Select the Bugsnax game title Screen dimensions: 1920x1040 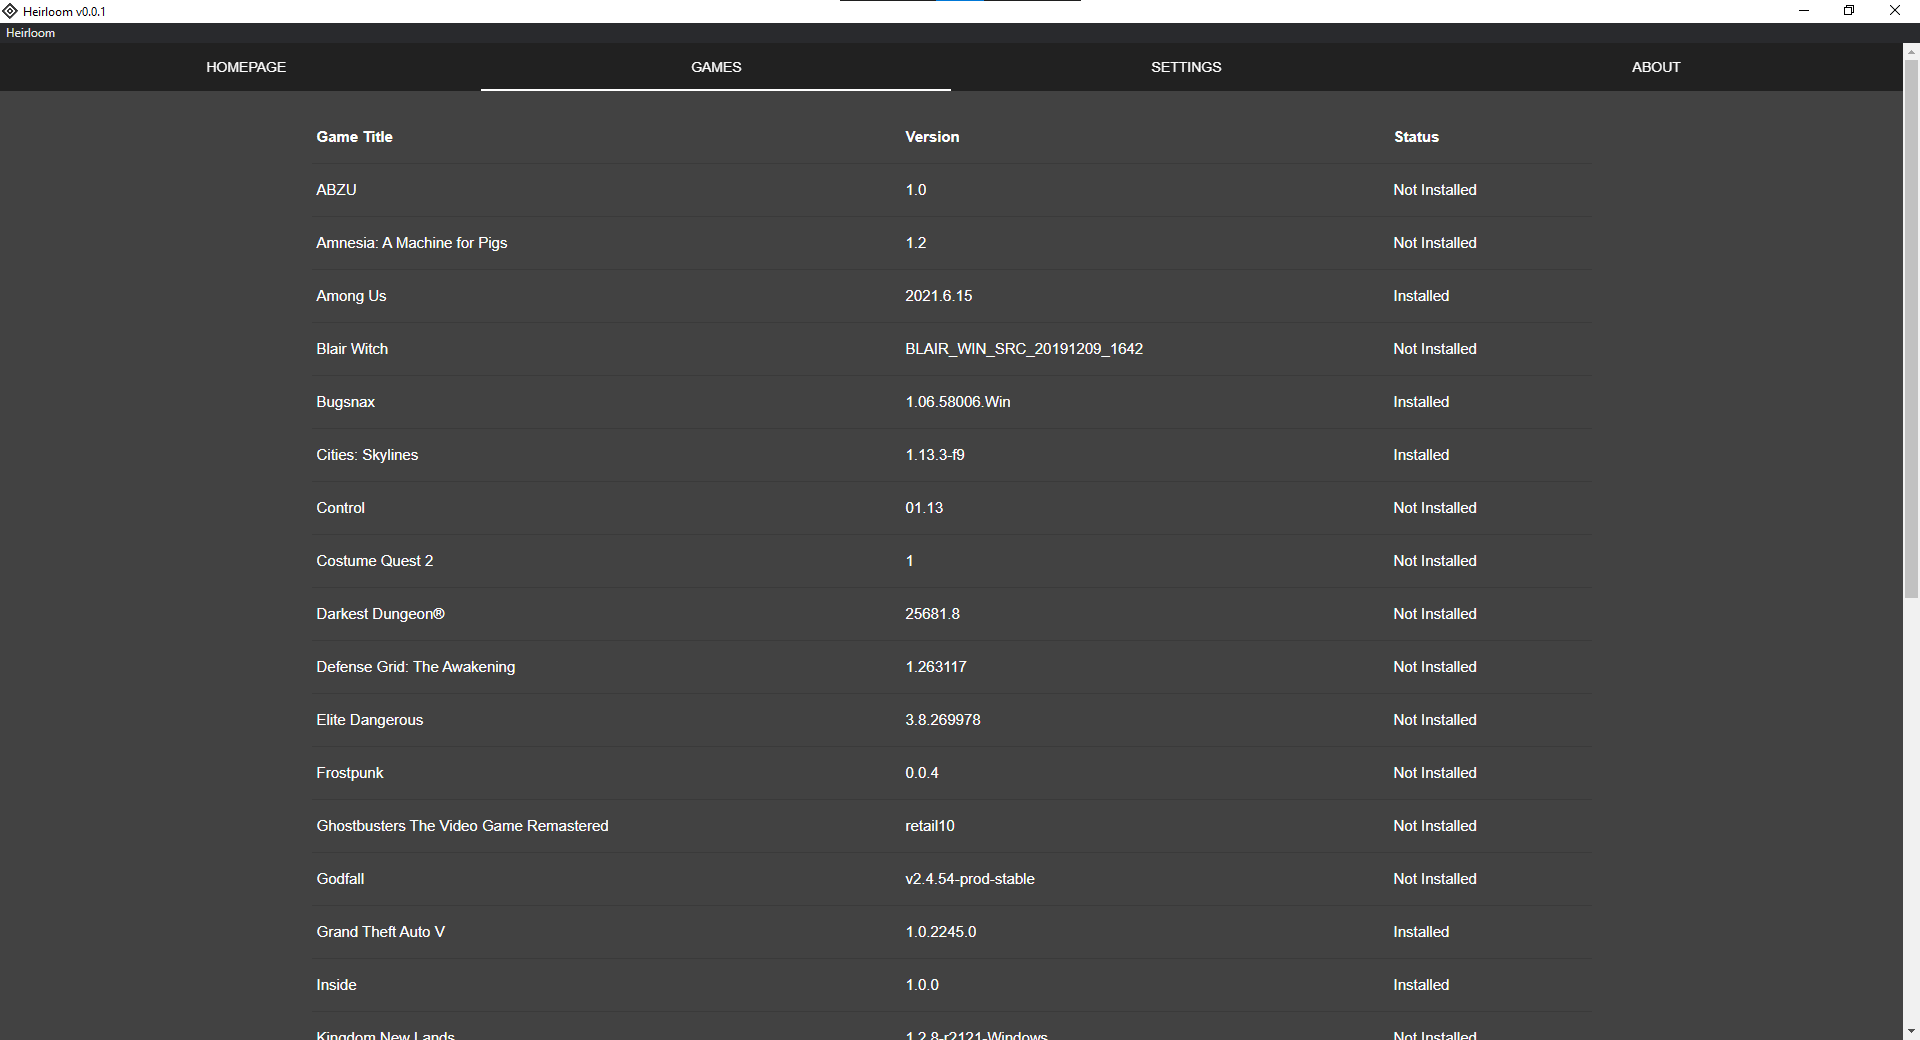click(345, 402)
